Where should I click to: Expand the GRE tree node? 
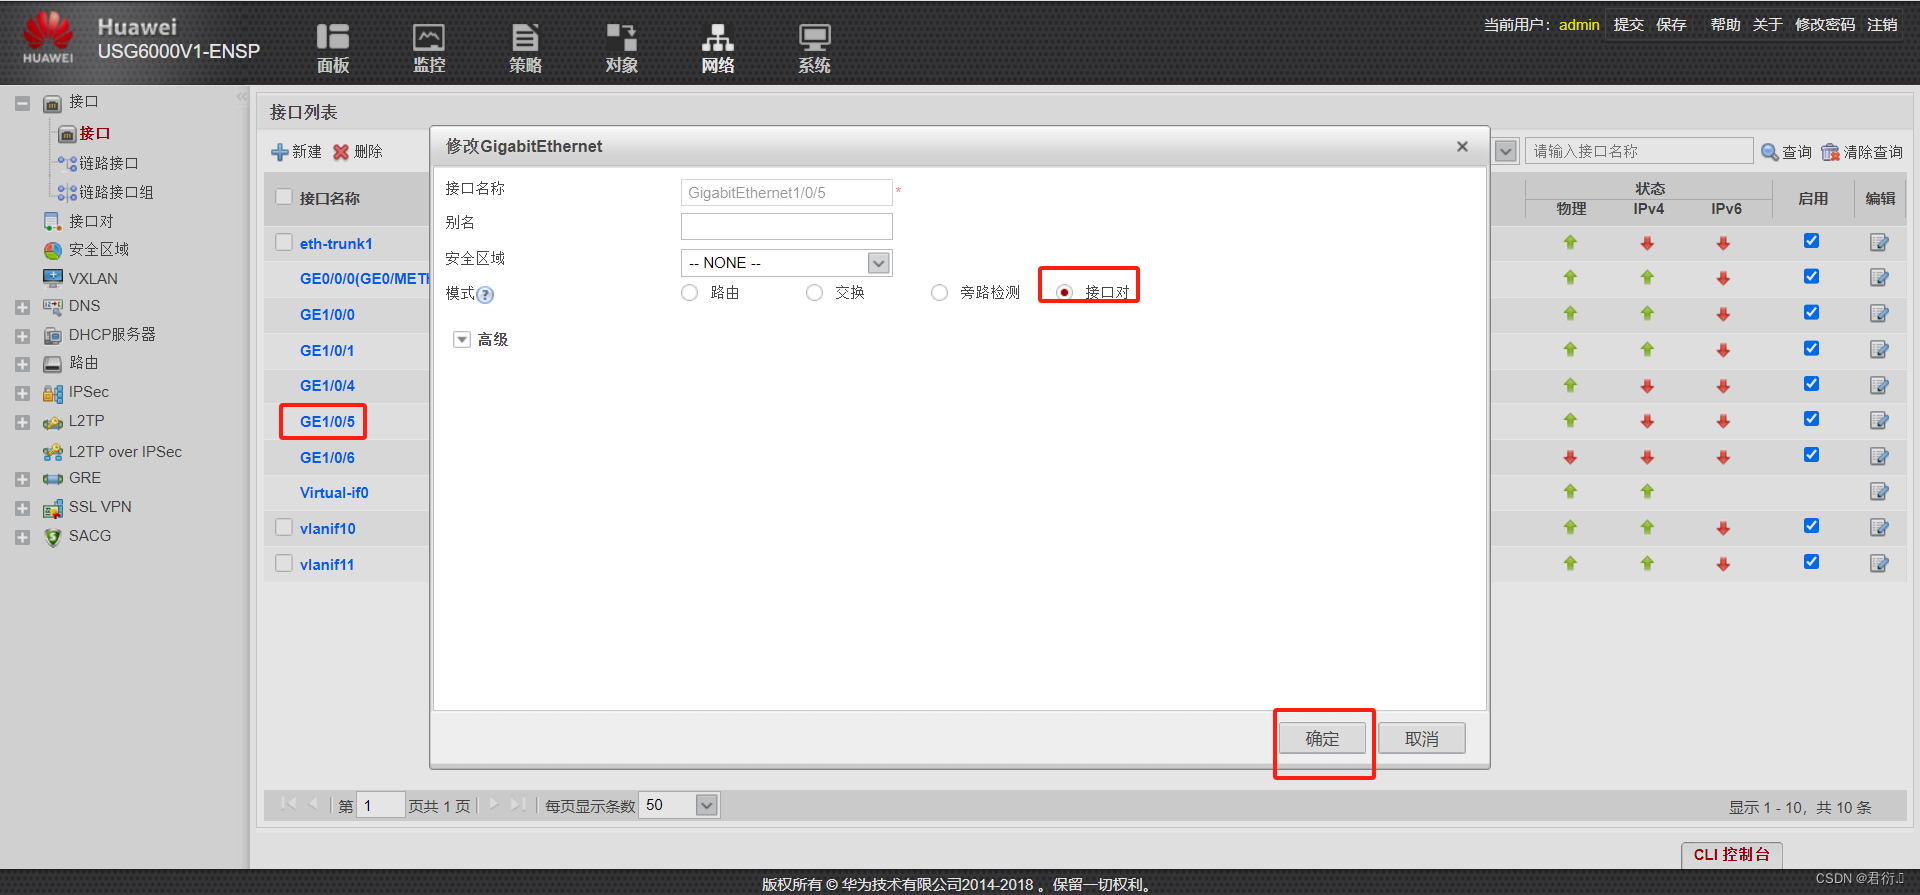[22, 479]
